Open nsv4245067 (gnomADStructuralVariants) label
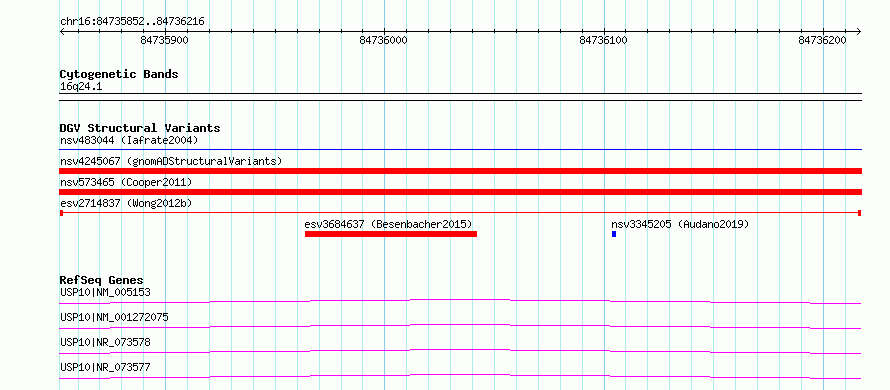This screenshot has width=890, height=390. point(171,161)
